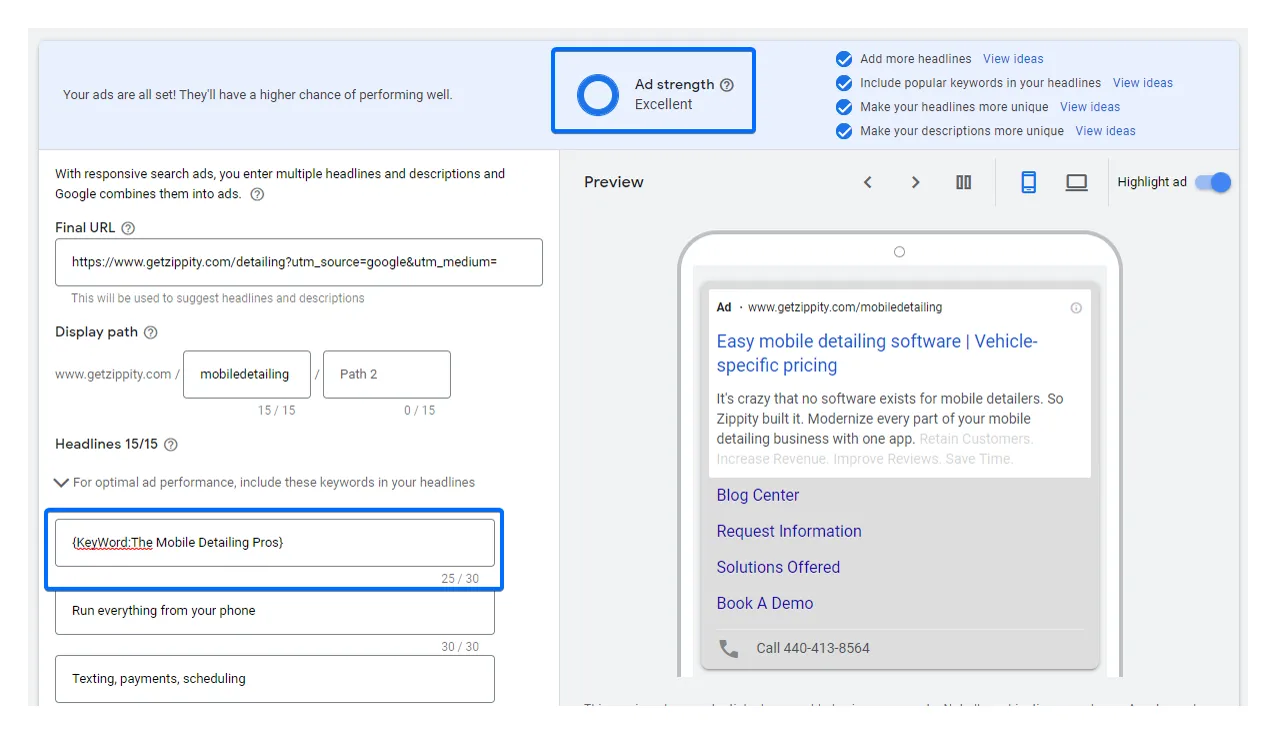1276x734 pixels.
Task: Click the Headlines 15/15 help icon
Action: pos(170,444)
